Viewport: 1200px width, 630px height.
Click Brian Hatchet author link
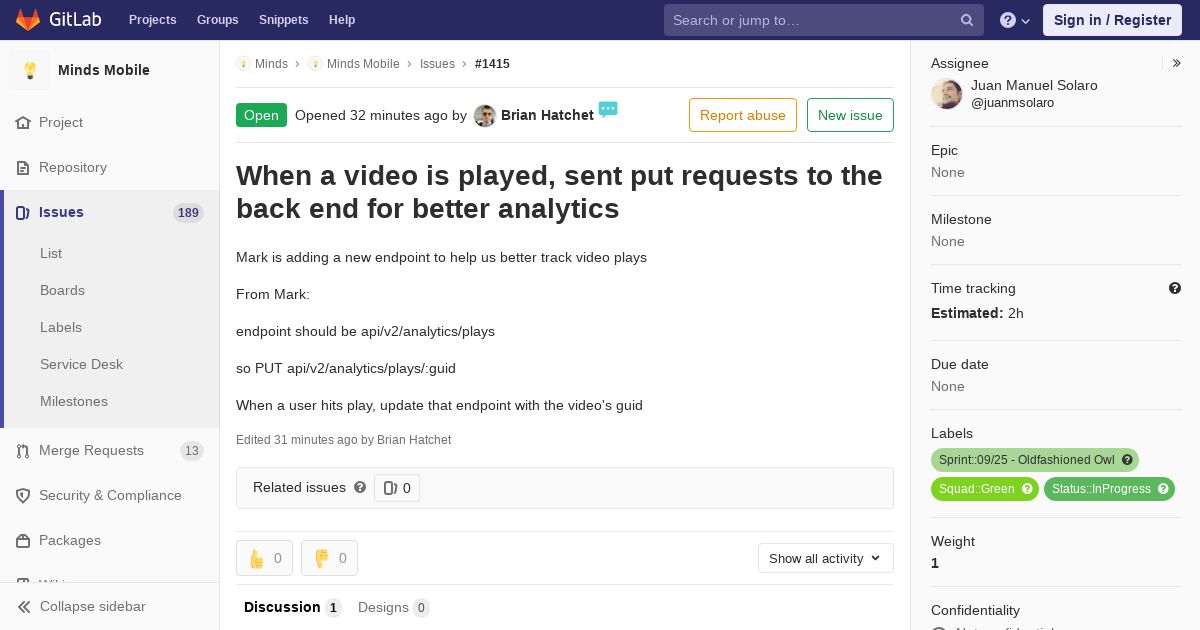click(x=547, y=115)
